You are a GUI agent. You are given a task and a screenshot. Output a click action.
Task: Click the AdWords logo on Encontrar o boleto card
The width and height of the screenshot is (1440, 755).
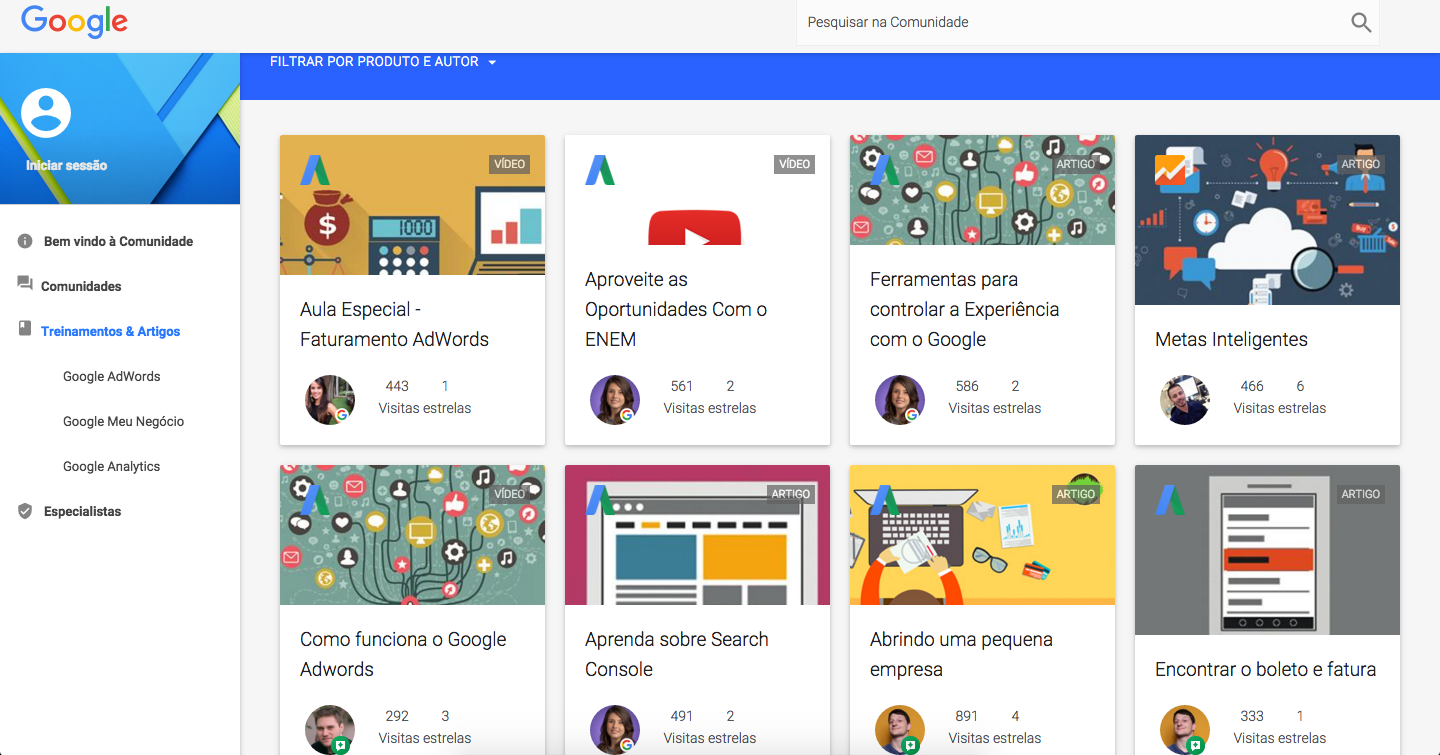1170,500
